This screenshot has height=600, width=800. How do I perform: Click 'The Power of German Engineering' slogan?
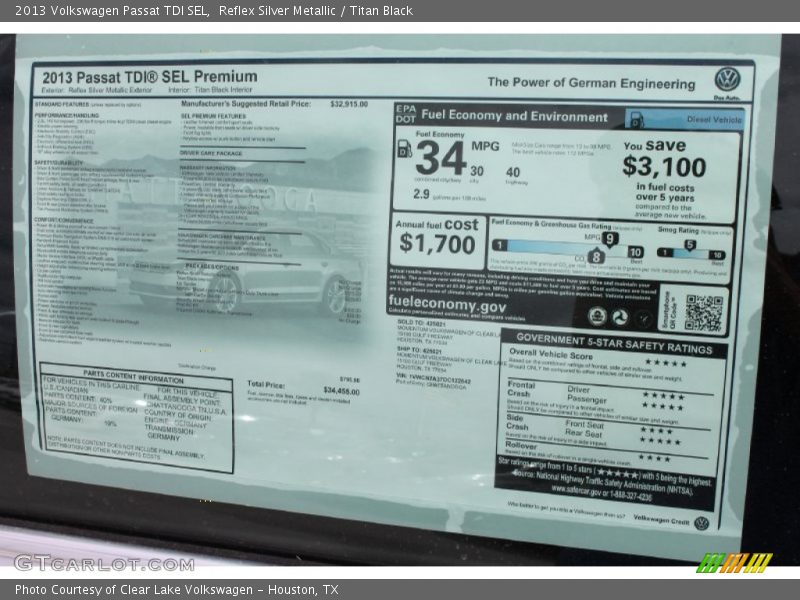(591, 83)
